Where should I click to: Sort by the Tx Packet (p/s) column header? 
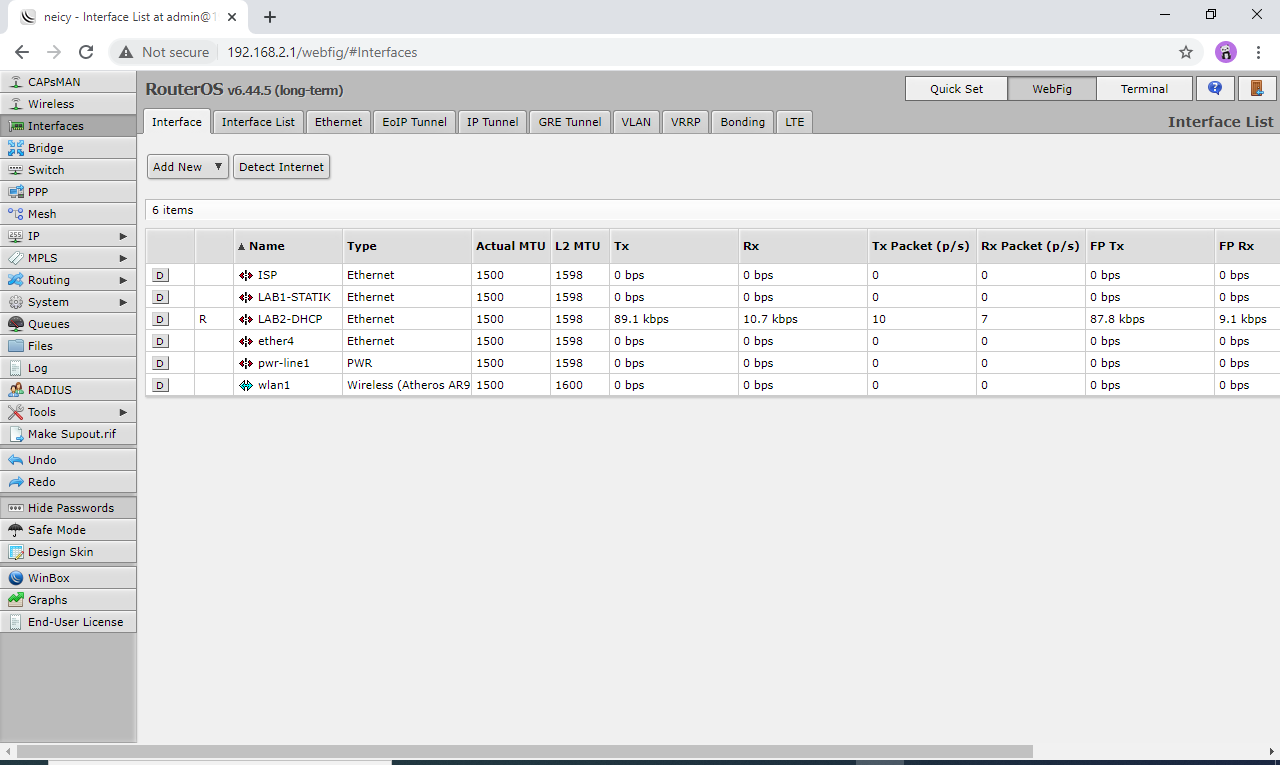tap(922, 246)
